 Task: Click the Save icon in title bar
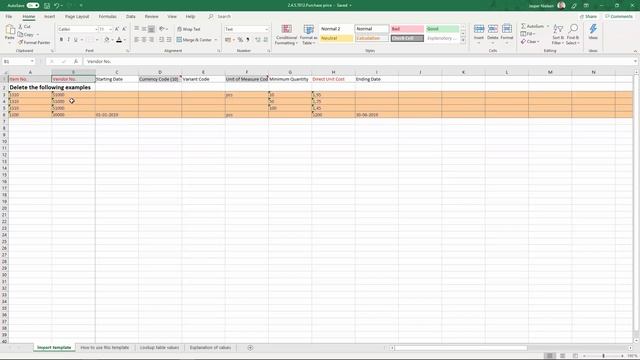point(47,6)
